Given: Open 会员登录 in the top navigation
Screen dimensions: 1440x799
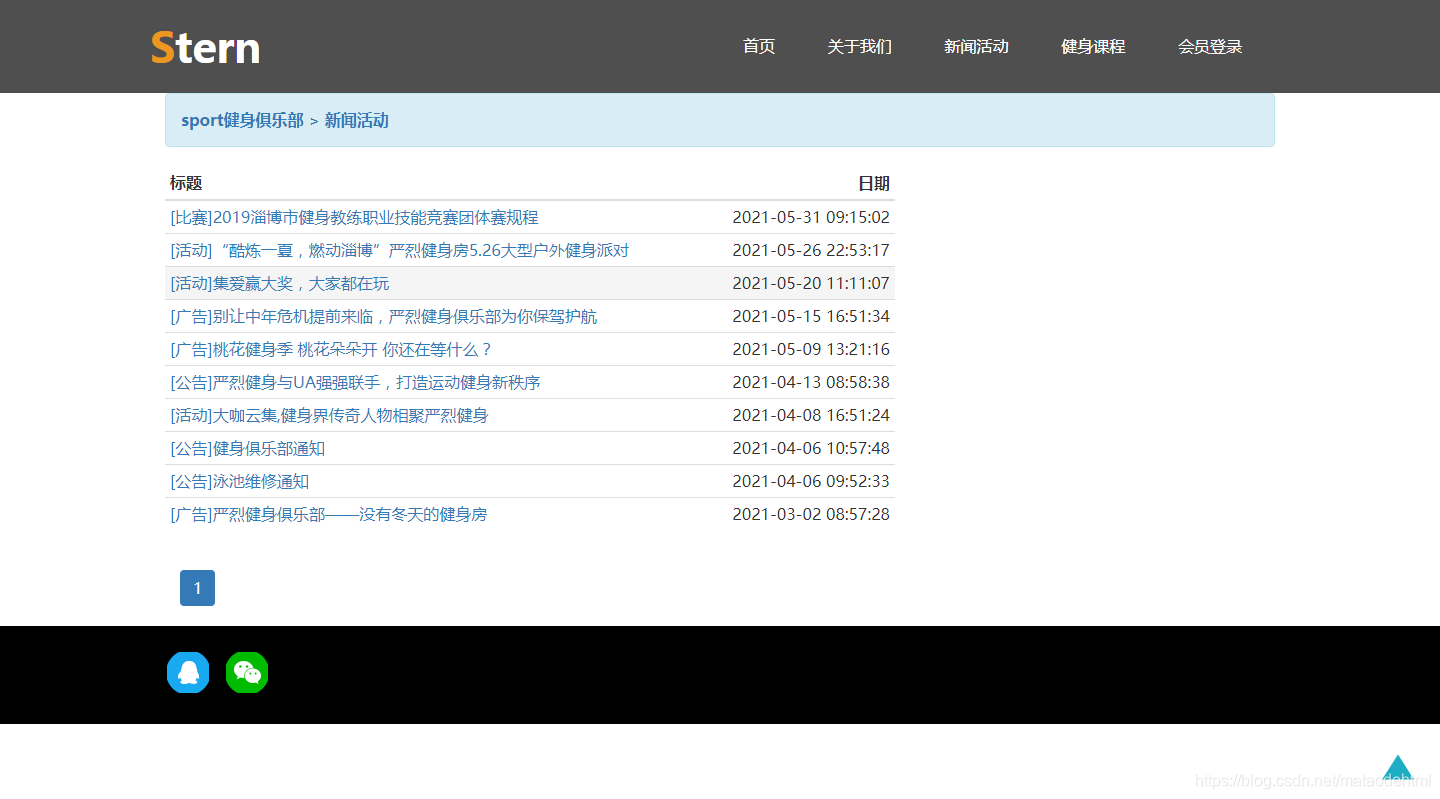Looking at the screenshot, I should coord(1210,46).
